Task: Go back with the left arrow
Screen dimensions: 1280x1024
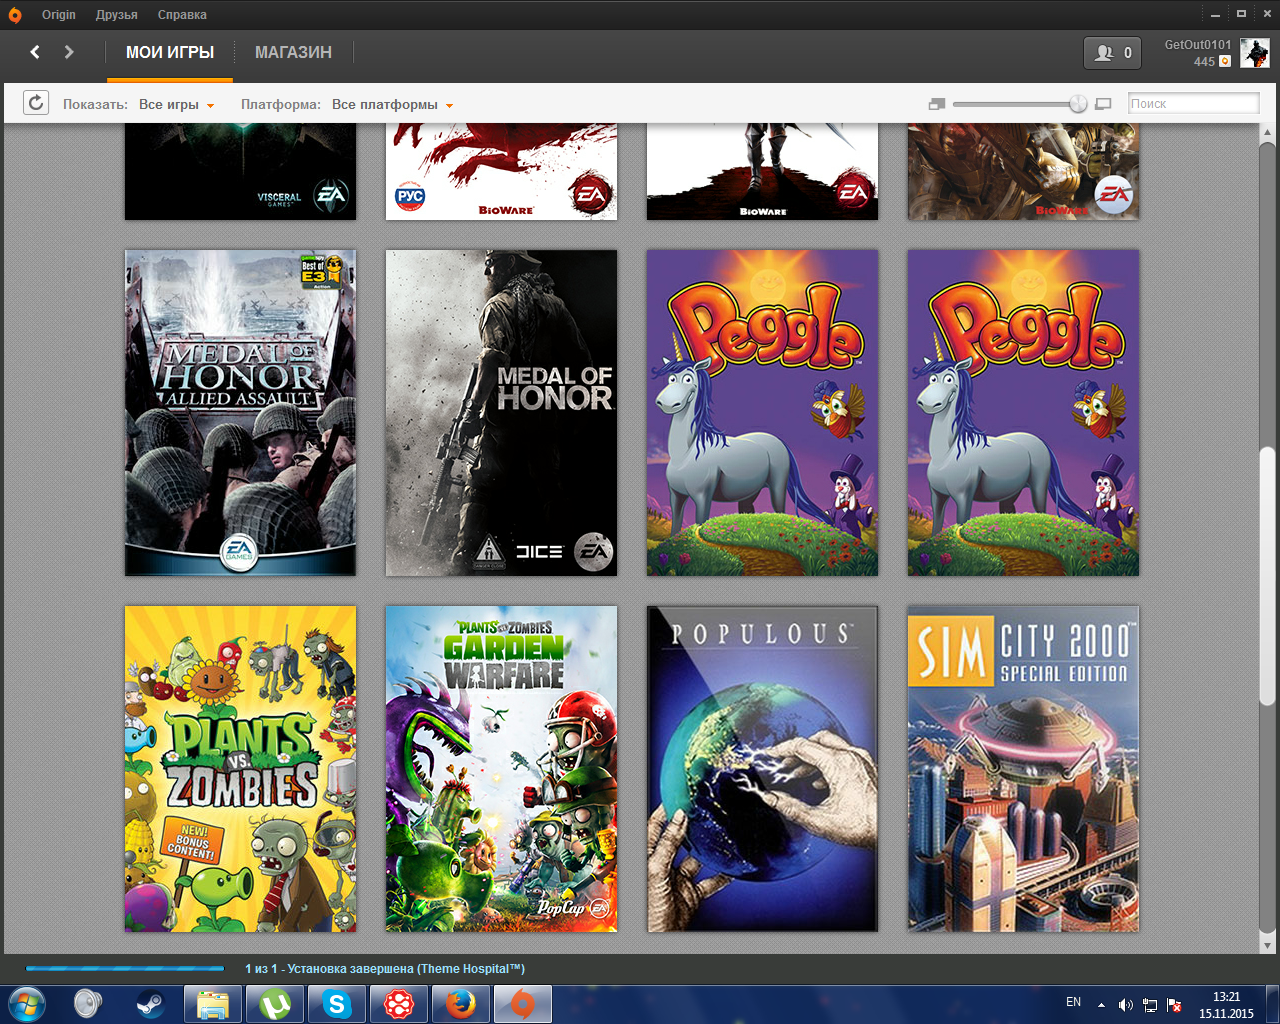Action: 35,52
